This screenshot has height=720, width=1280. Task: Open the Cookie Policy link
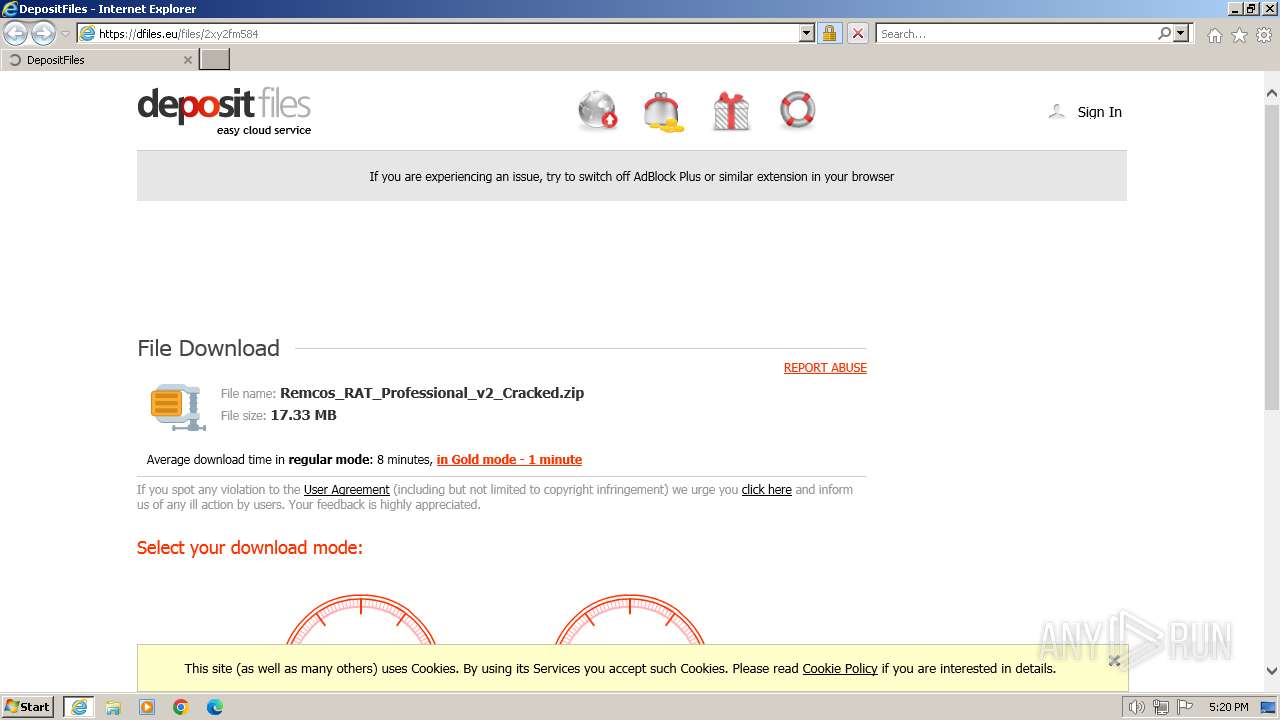click(x=840, y=669)
